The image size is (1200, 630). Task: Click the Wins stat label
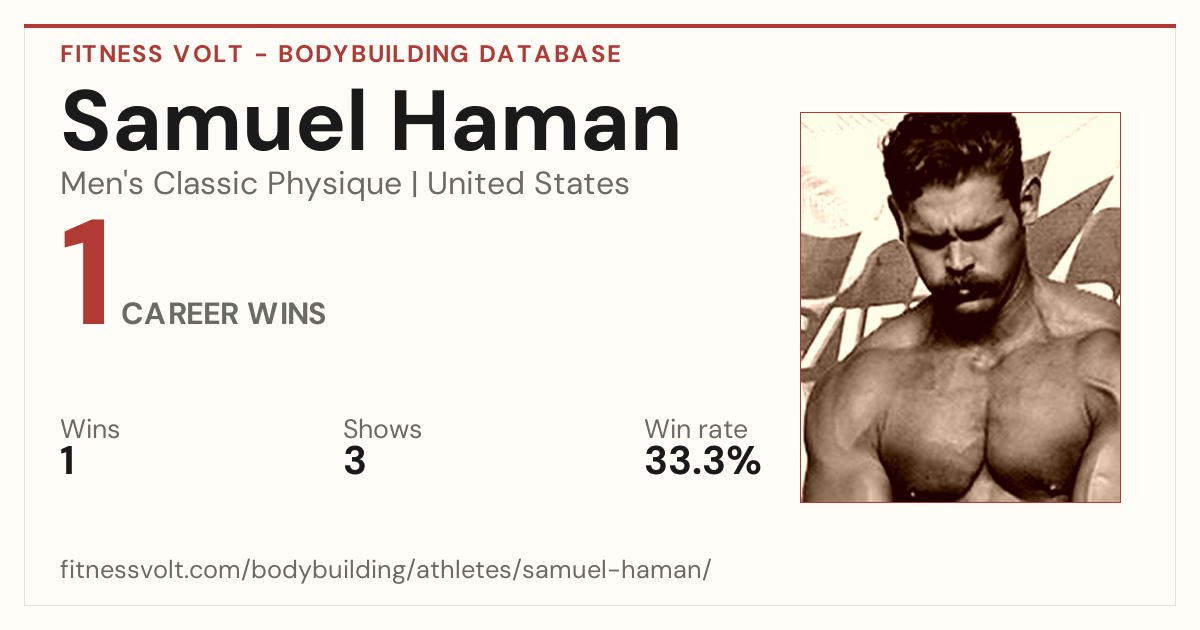coord(90,429)
